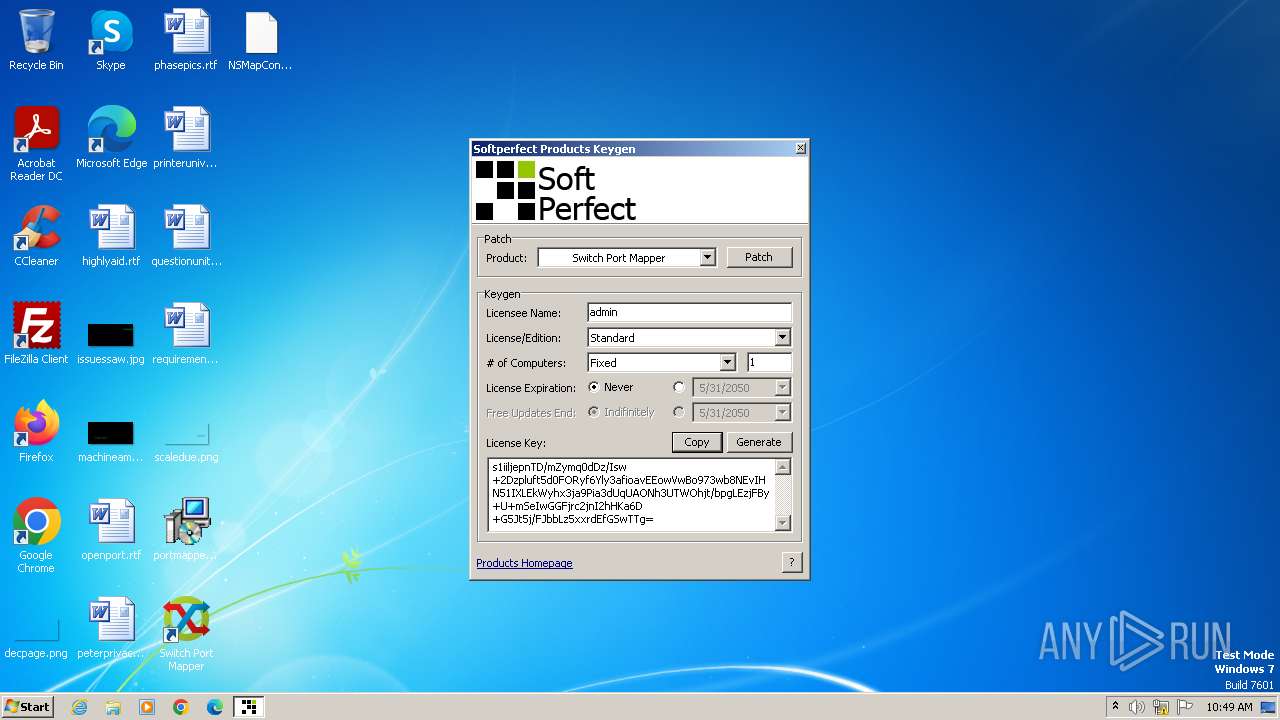Viewport: 1280px width, 720px height.
Task: Select the questionunit... document icon
Action: pos(186,236)
